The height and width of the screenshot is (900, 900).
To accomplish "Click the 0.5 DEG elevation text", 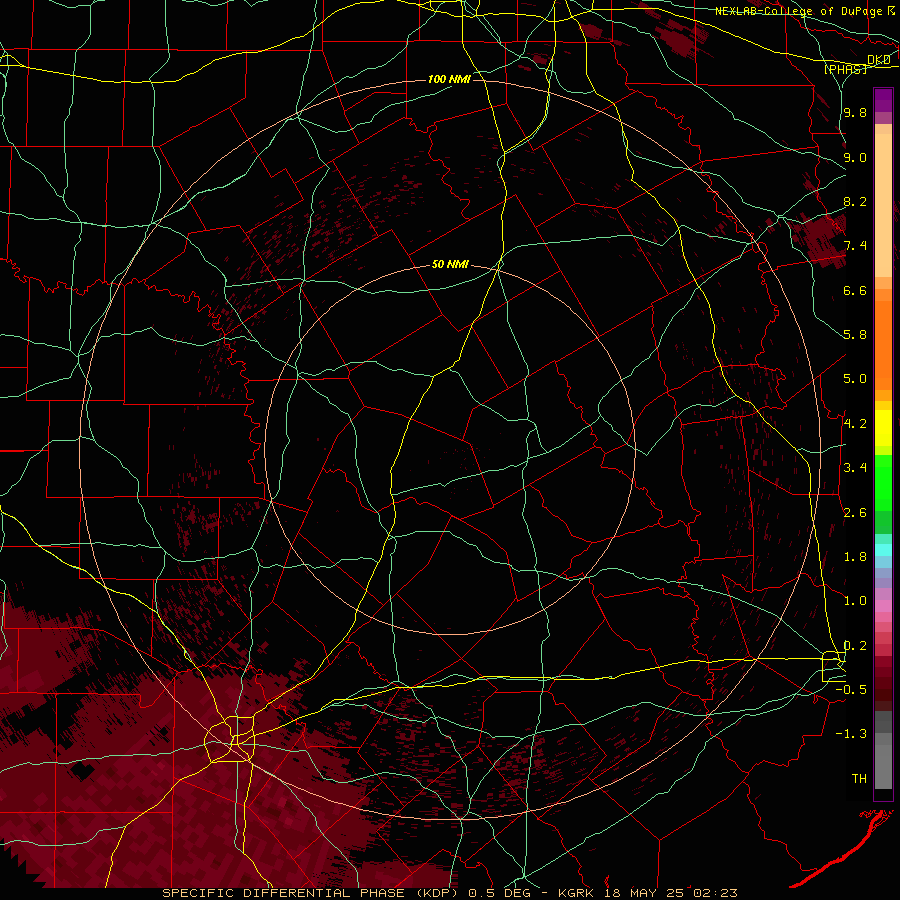I will pyautogui.click(x=499, y=893).
